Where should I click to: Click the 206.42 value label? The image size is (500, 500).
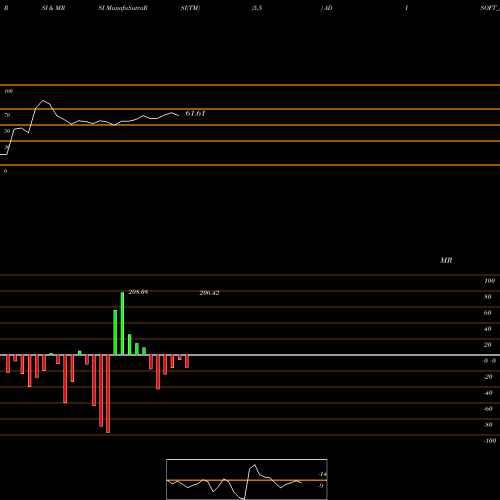(209, 293)
